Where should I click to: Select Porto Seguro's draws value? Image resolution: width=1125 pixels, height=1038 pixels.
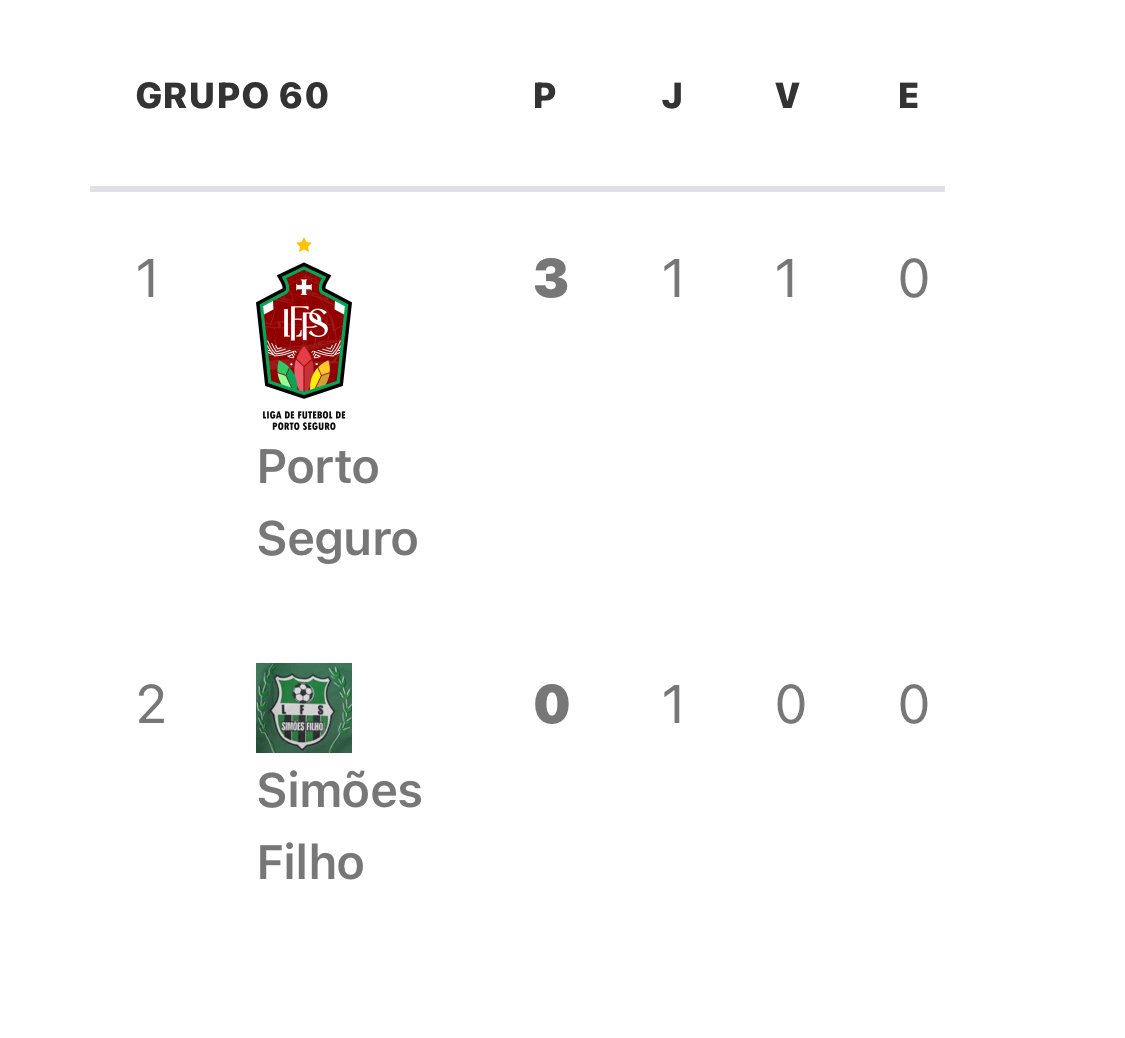914,278
